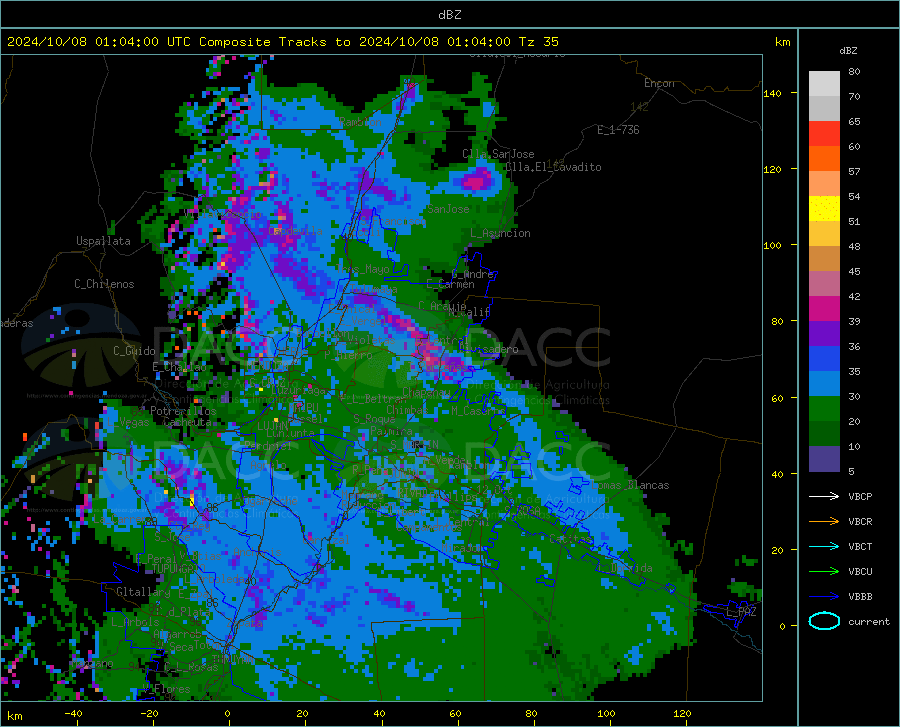
Task: Select the purple 39 dBZ color swatch
Action: 824,334
